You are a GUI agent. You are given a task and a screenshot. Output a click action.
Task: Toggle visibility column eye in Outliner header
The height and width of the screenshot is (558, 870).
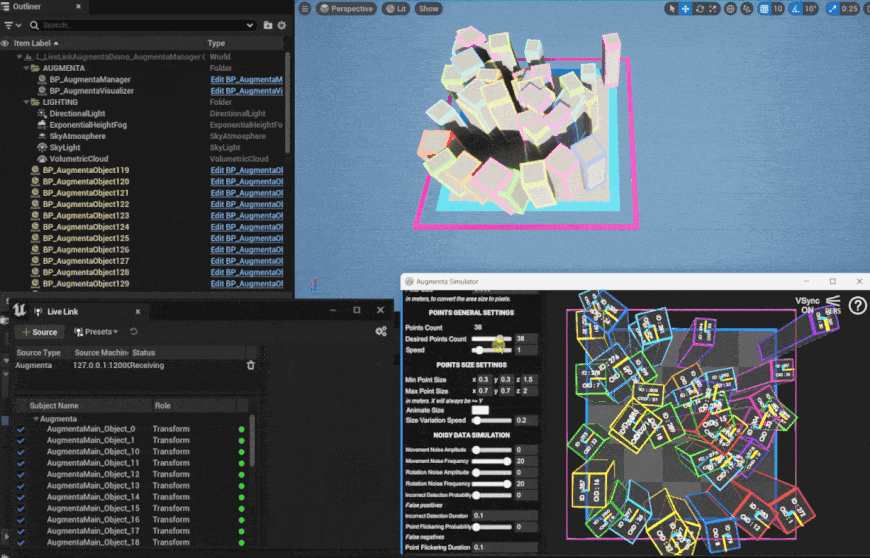click(5, 43)
